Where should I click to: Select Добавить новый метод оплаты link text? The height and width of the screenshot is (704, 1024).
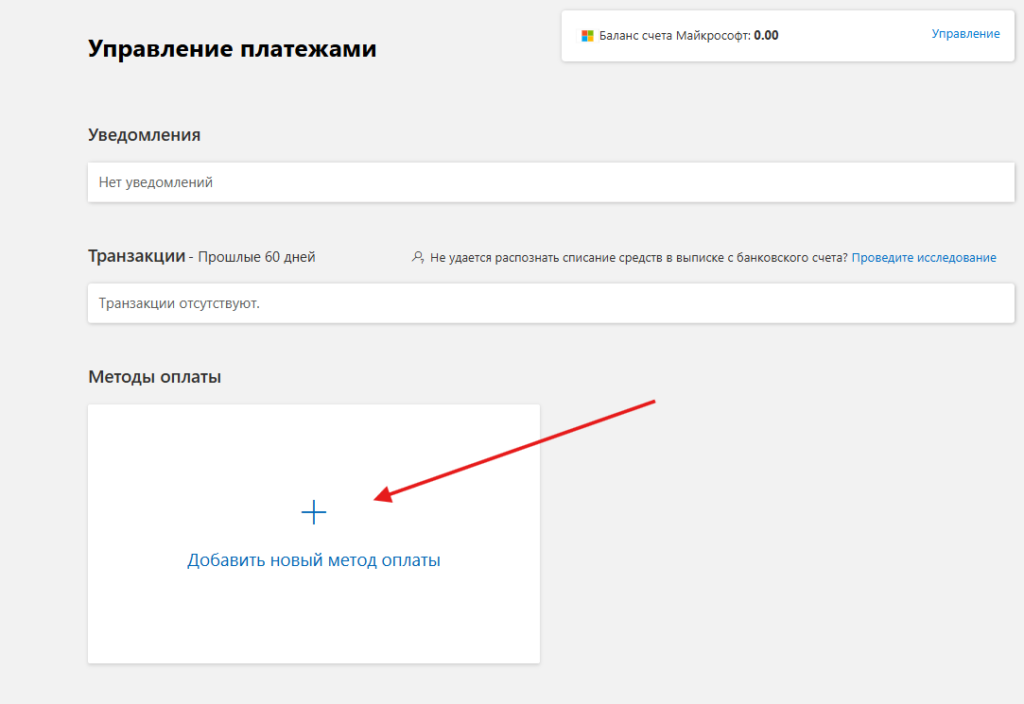pos(314,560)
